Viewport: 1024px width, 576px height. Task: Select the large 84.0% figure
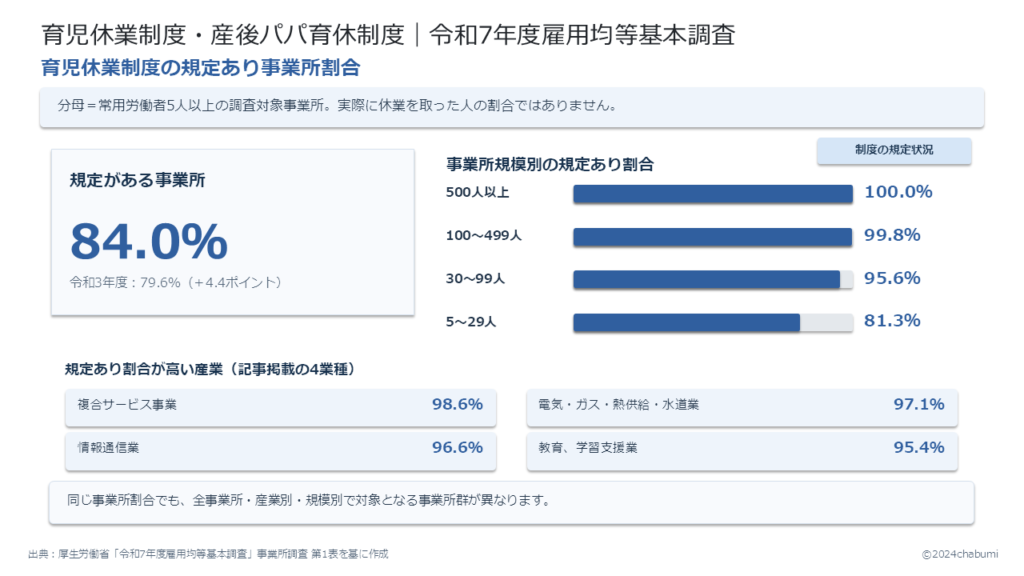click(149, 241)
